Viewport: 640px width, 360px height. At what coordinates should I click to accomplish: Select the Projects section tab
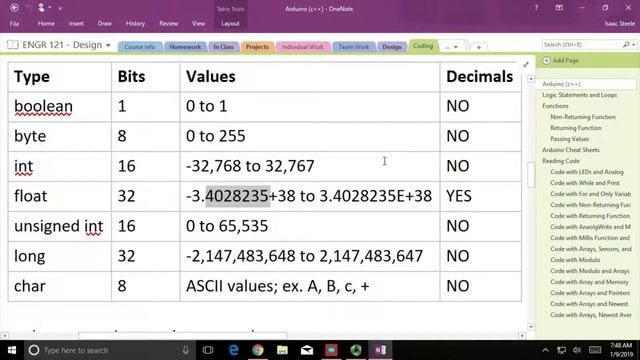[x=257, y=47]
